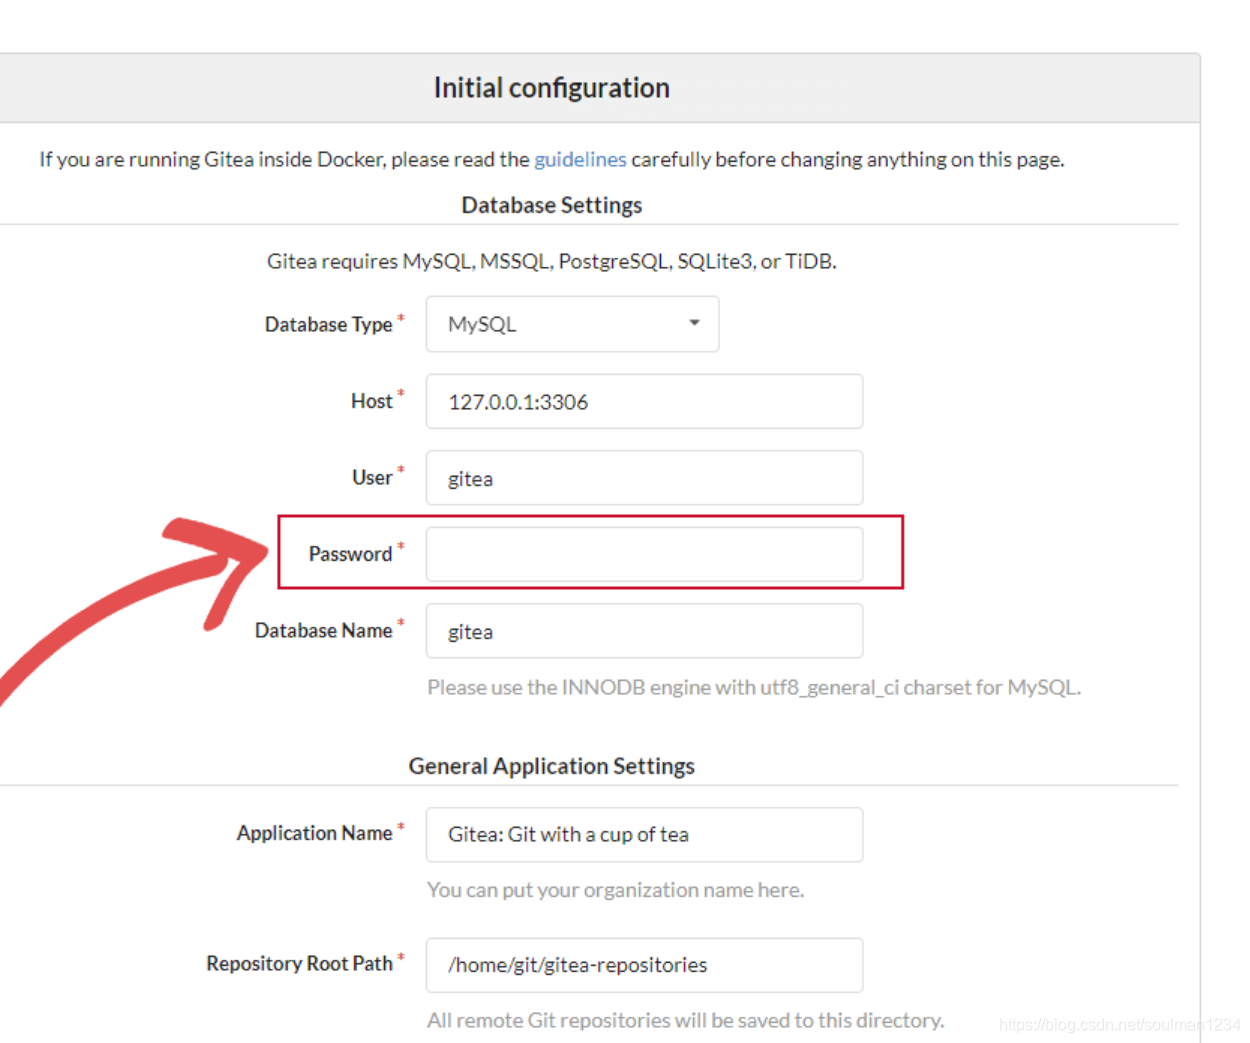Click the Repository Root Path field
Screen dimensions: 1250x1043
tap(644, 965)
